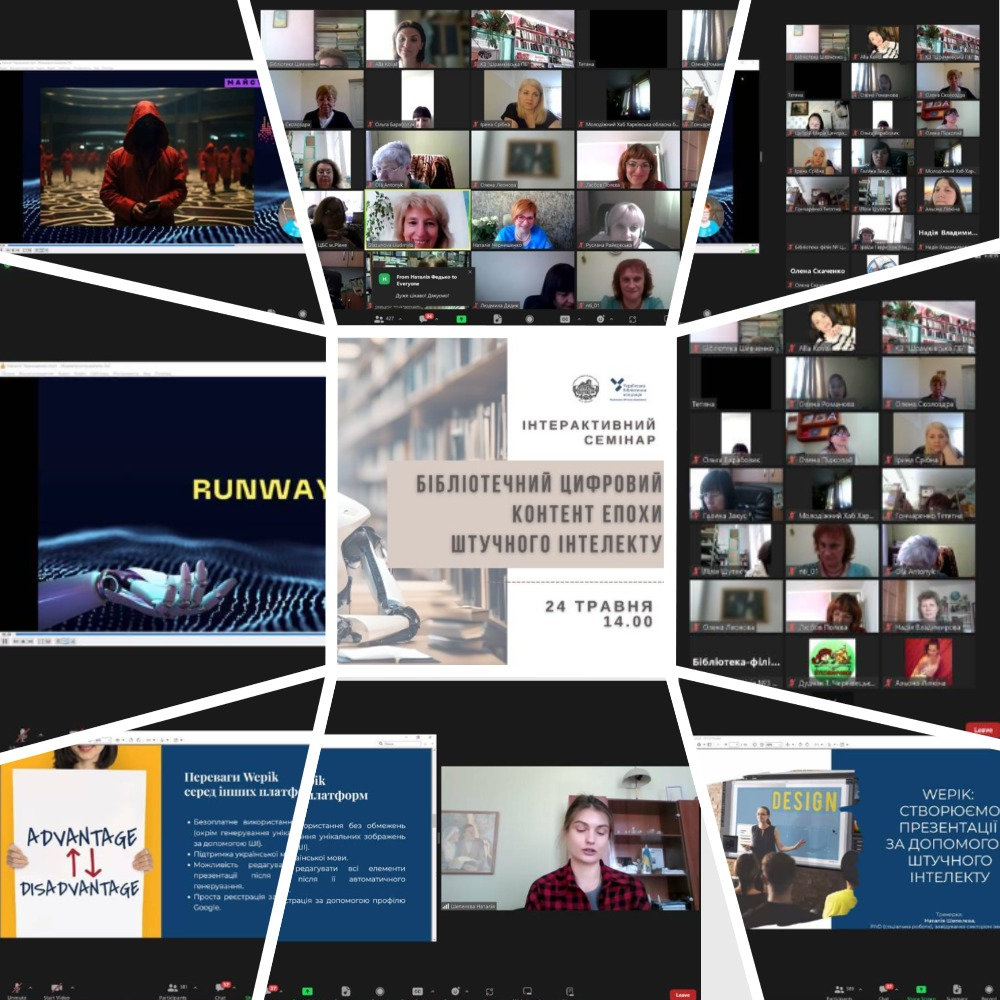Expand Participants caret in top-center toolbar
Image resolution: width=1000 pixels, height=1000 pixels.
[x=402, y=318]
